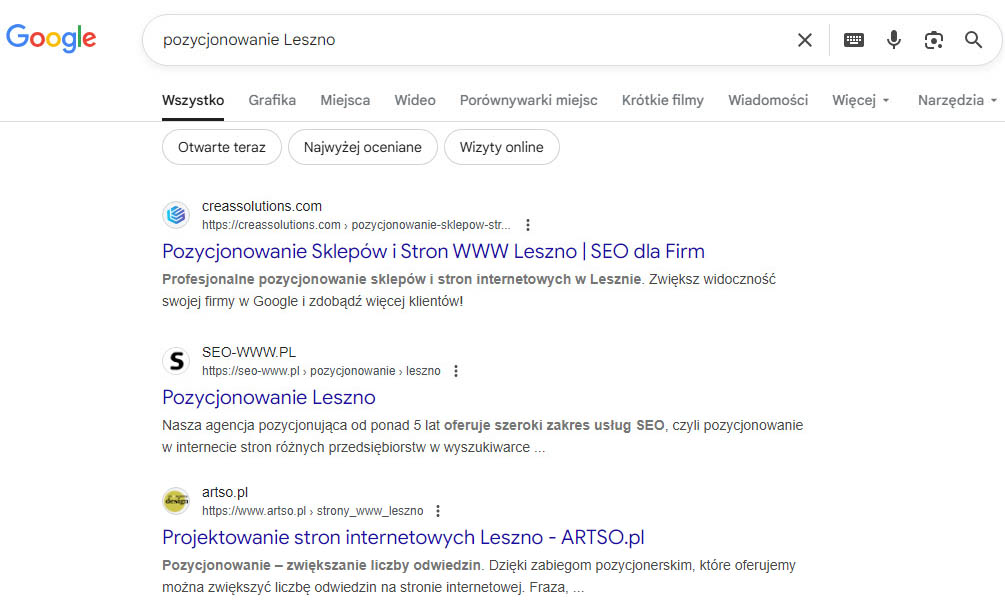Click the Google logo

51,39
